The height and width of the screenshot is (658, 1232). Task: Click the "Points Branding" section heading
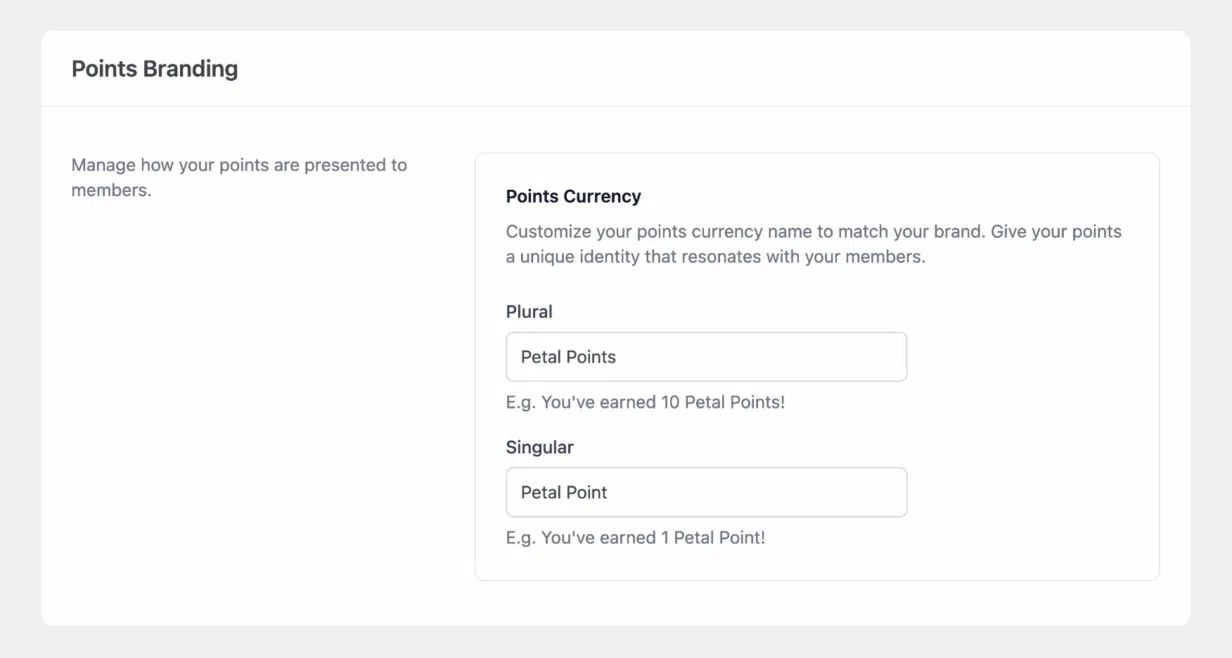(155, 69)
